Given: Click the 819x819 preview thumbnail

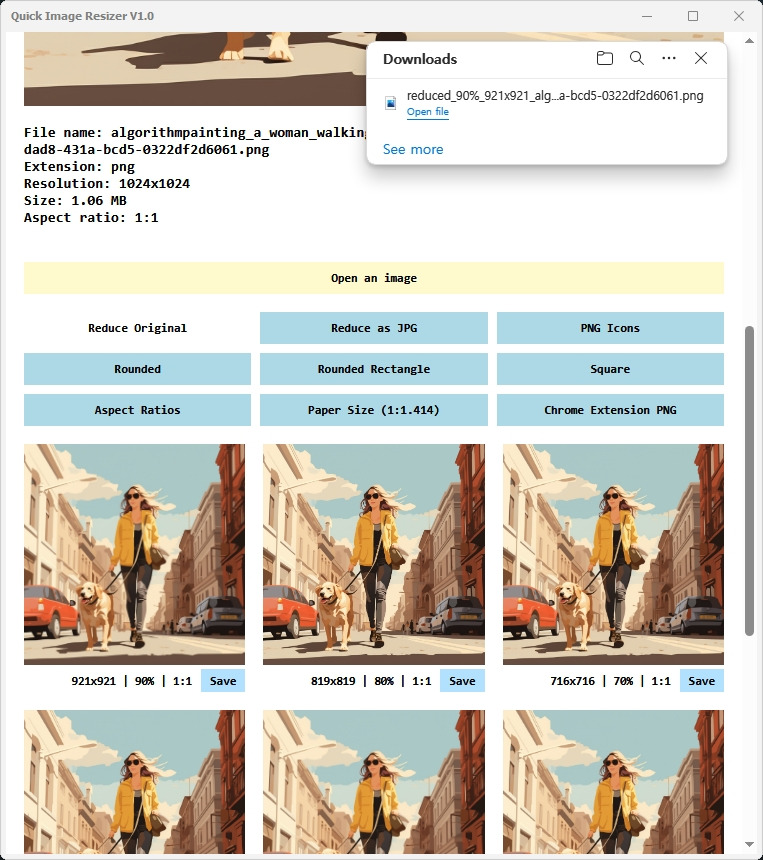Looking at the screenshot, I should 374,555.
